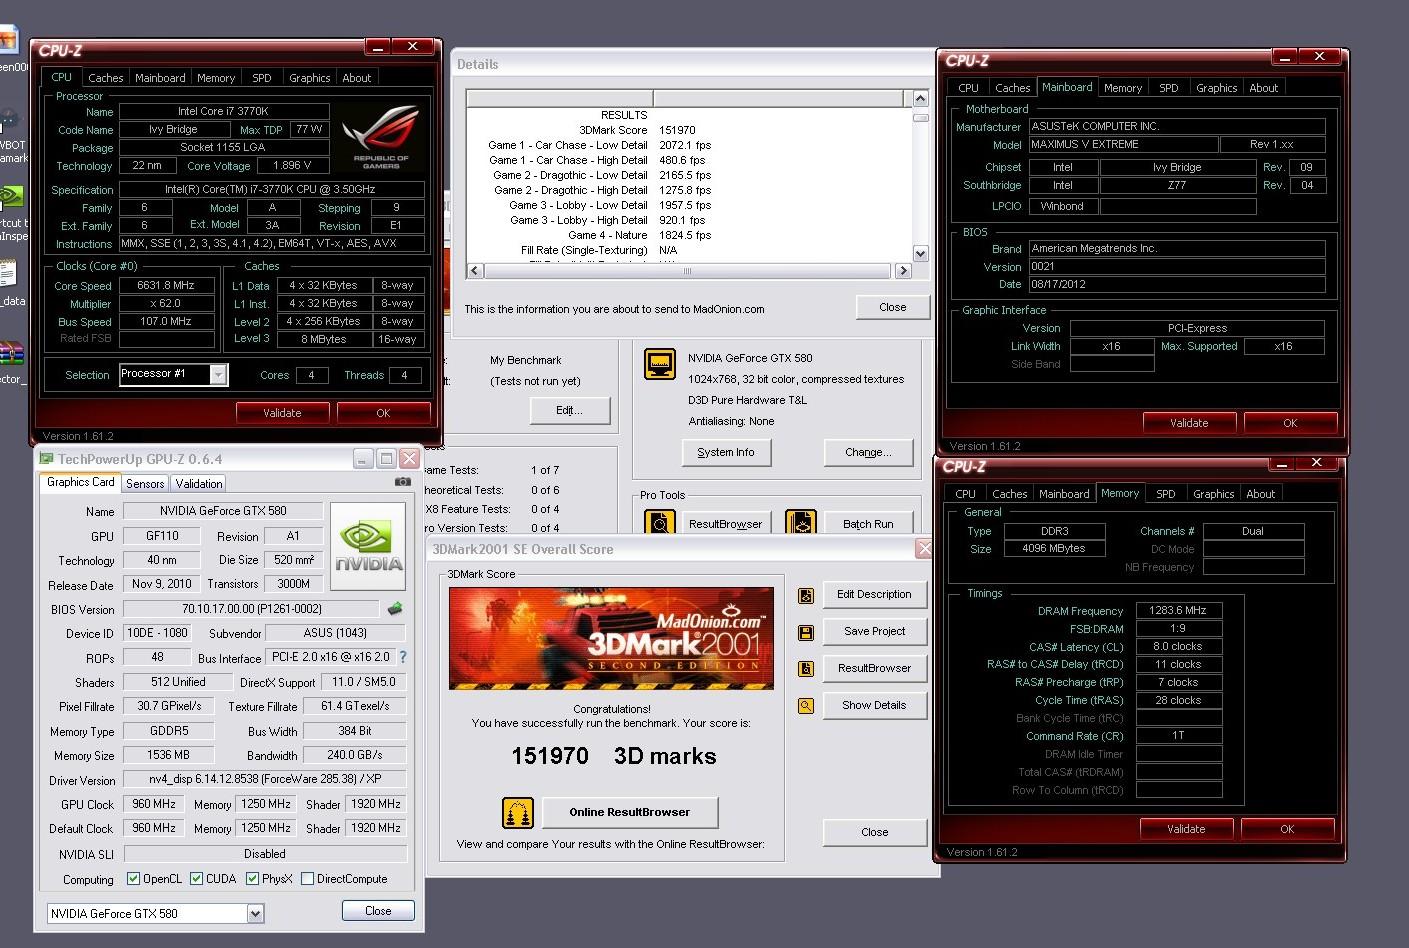
Task: Toggle the OpenCL checkbox
Action: [x=133, y=879]
